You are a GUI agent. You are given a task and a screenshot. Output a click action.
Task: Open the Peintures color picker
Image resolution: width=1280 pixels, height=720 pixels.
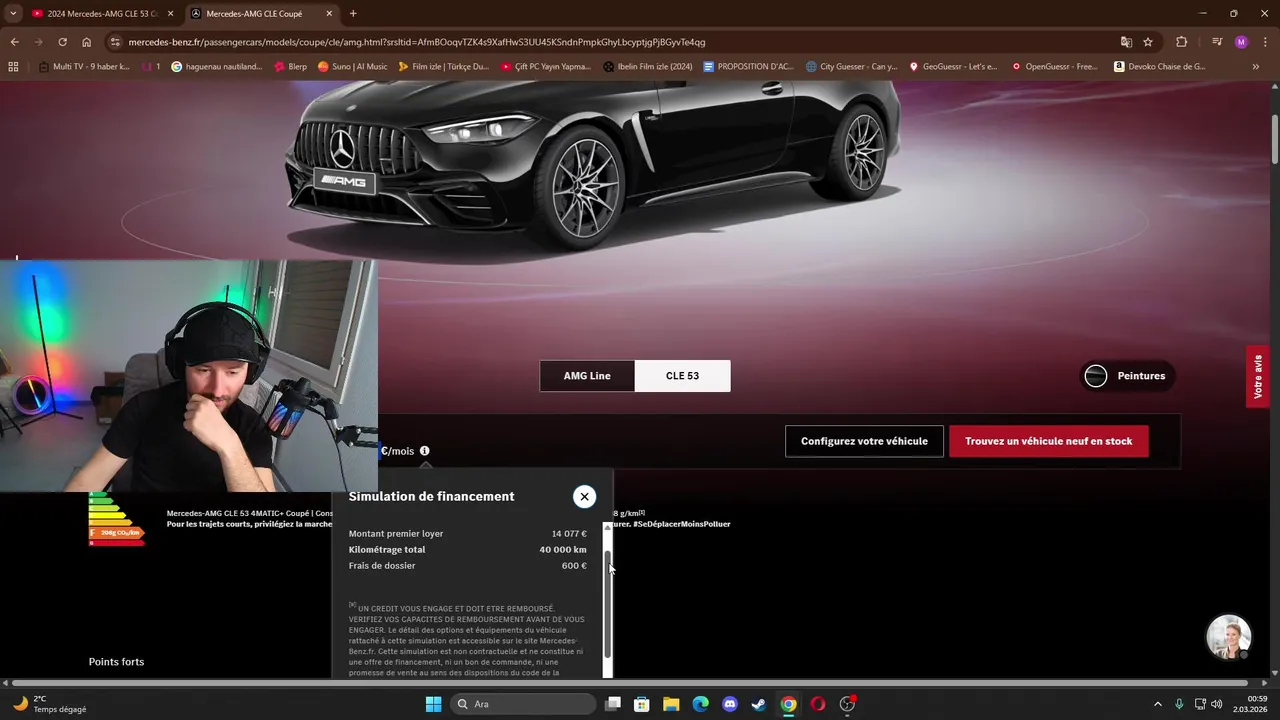click(x=1126, y=376)
